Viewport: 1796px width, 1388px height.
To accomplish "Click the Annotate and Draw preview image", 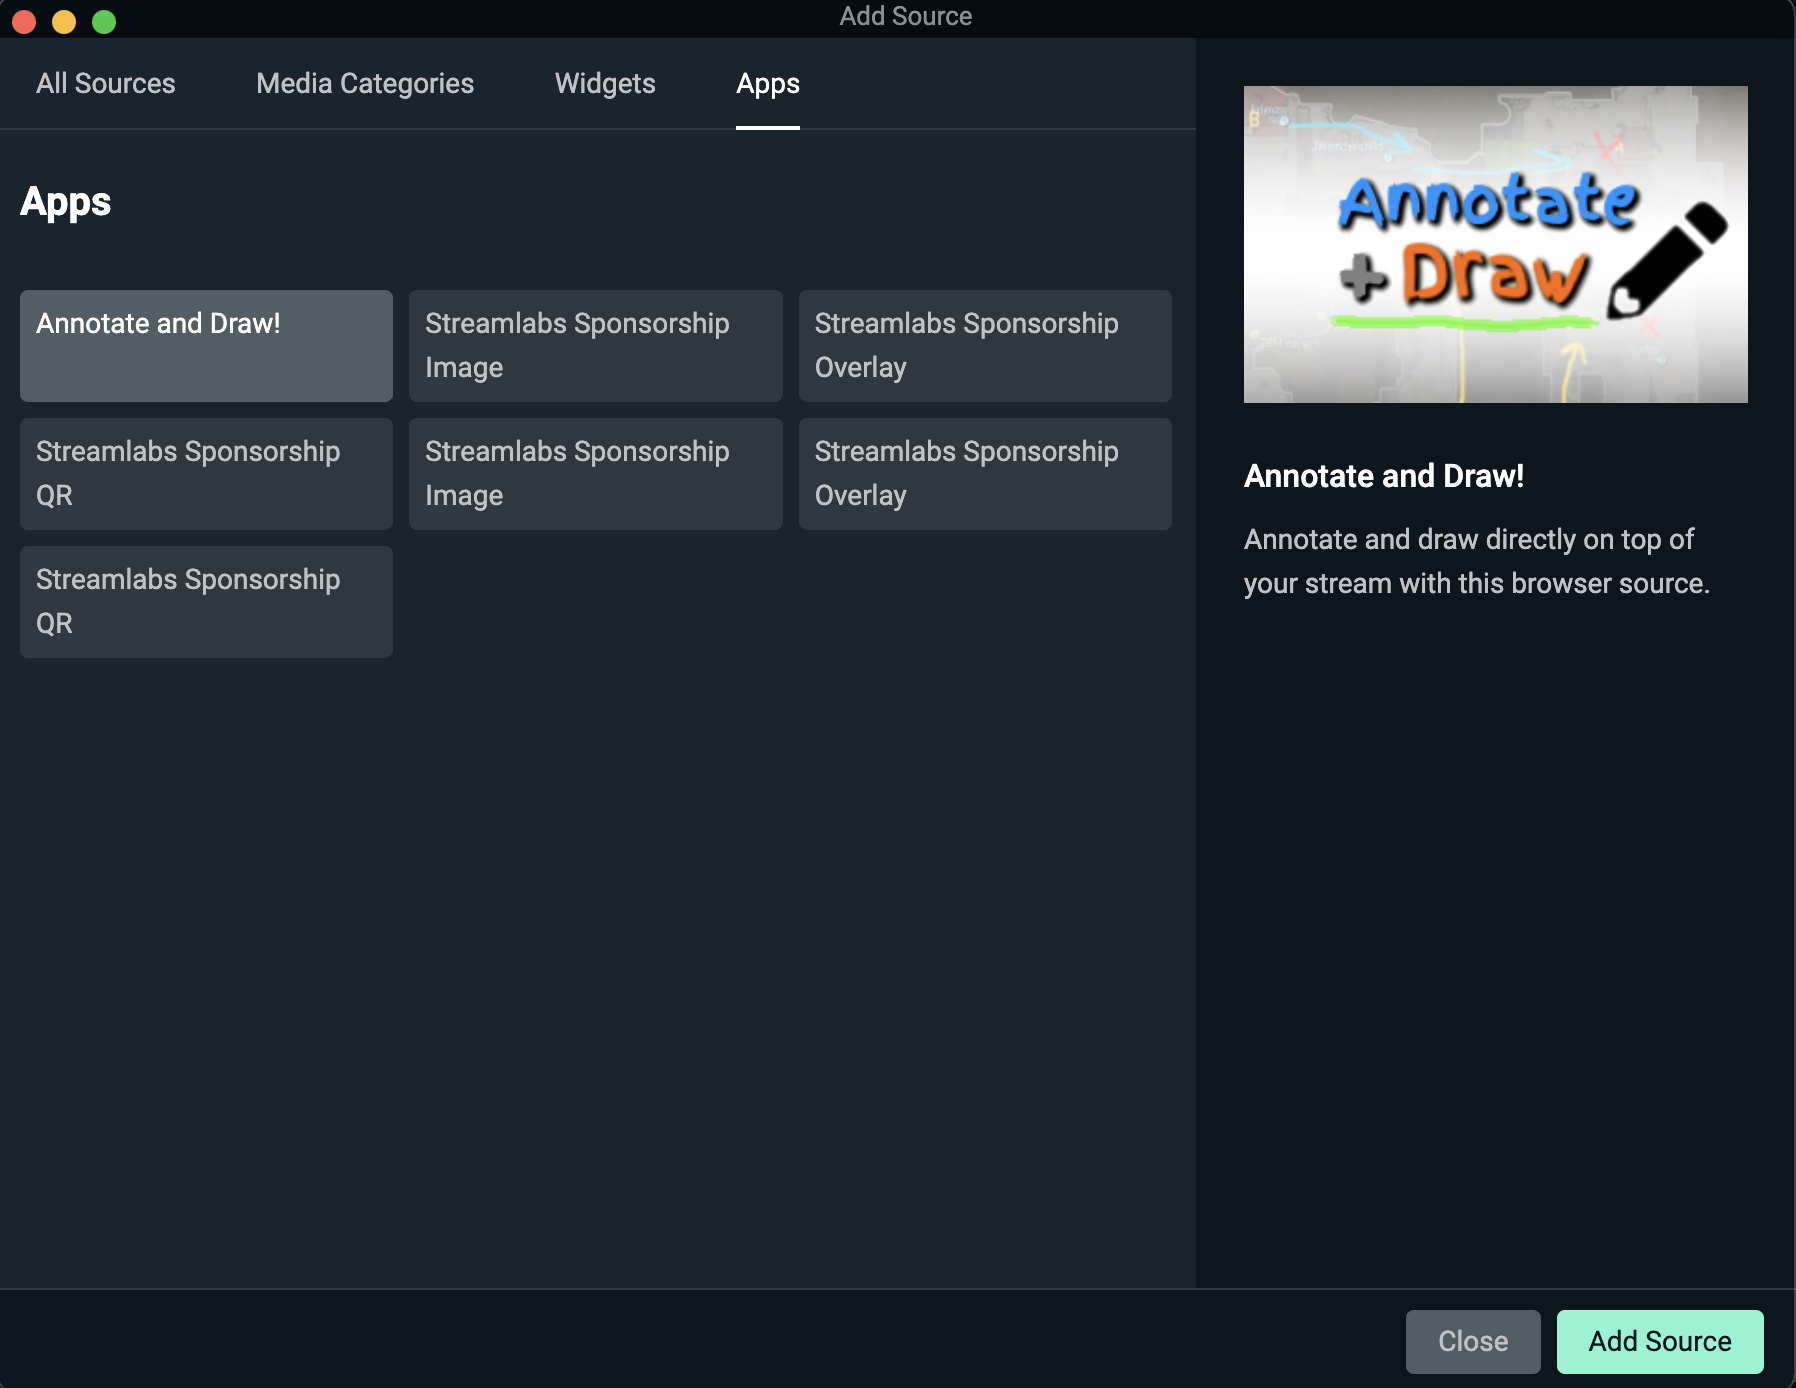I will tap(1495, 244).
